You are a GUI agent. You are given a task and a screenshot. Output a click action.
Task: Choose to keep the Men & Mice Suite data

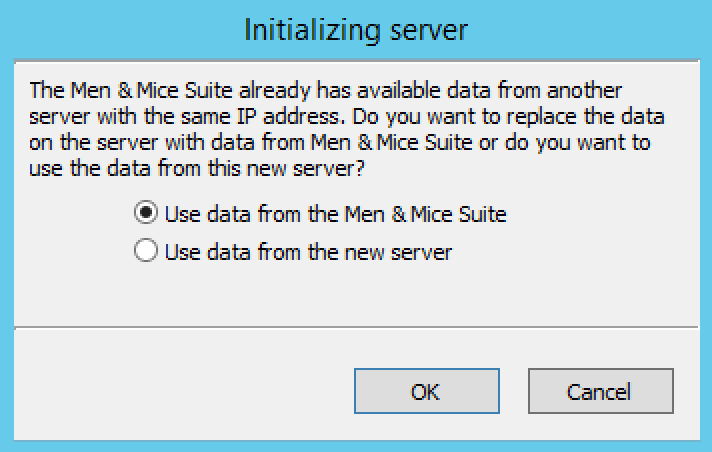[146, 213]
